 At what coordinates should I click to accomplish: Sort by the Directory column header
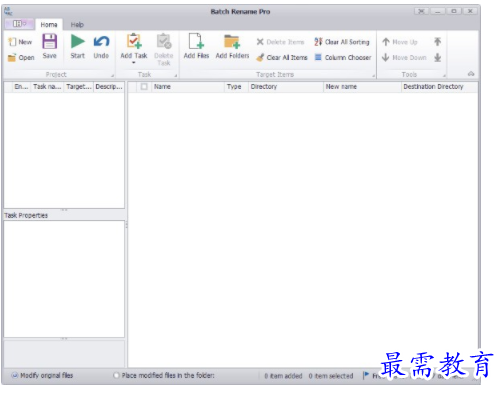(286, 87)
